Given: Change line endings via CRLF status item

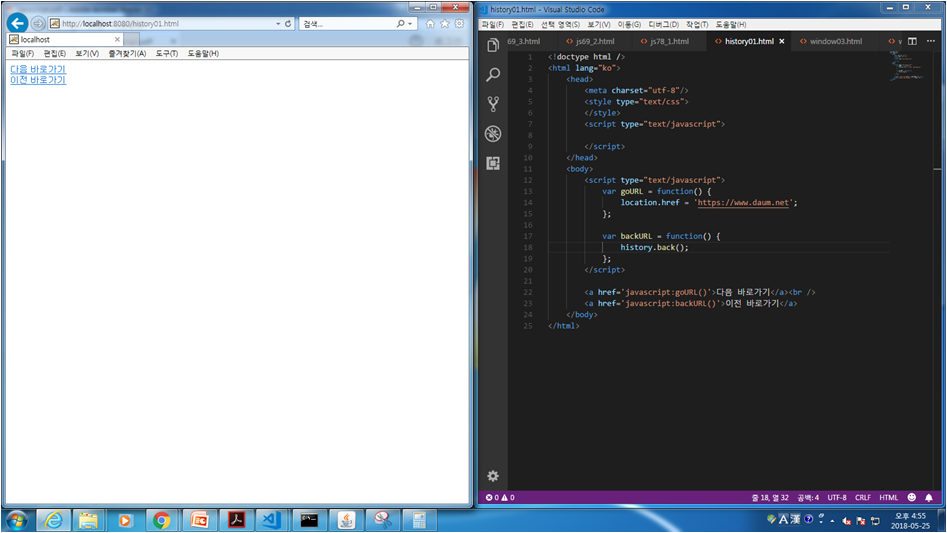Looking at the screenshot, I should tap(862, 497).
